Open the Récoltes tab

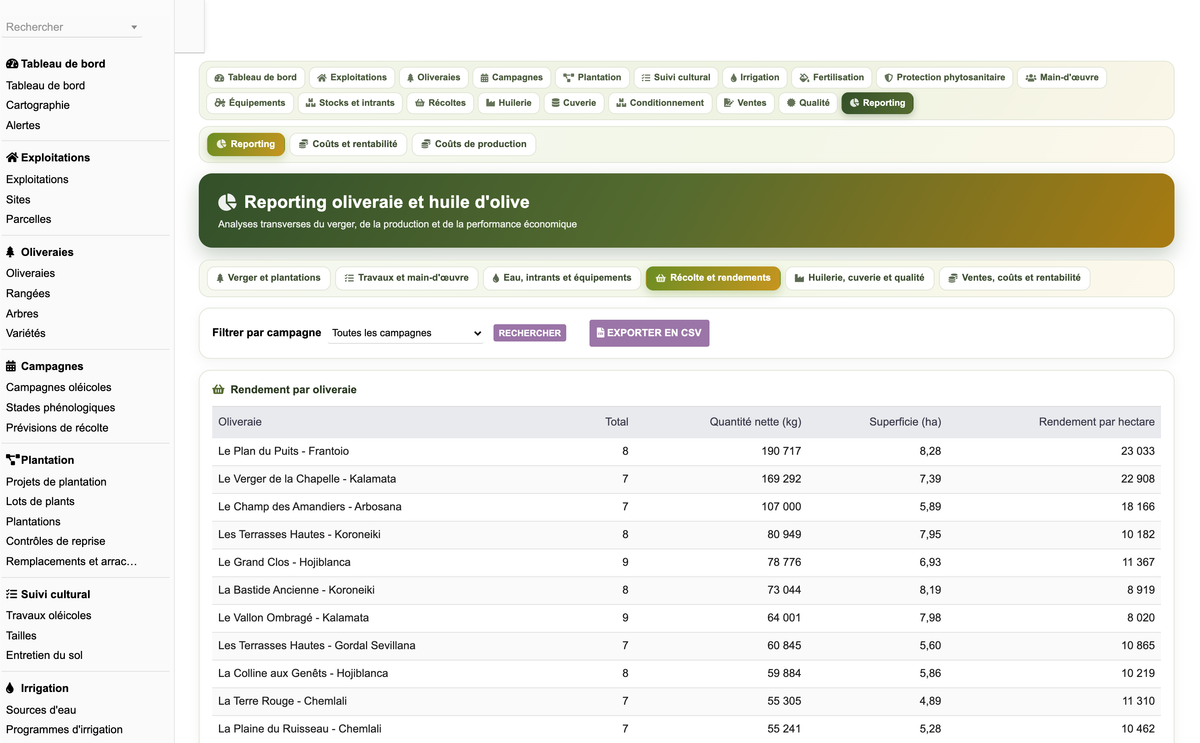point(440,102)
